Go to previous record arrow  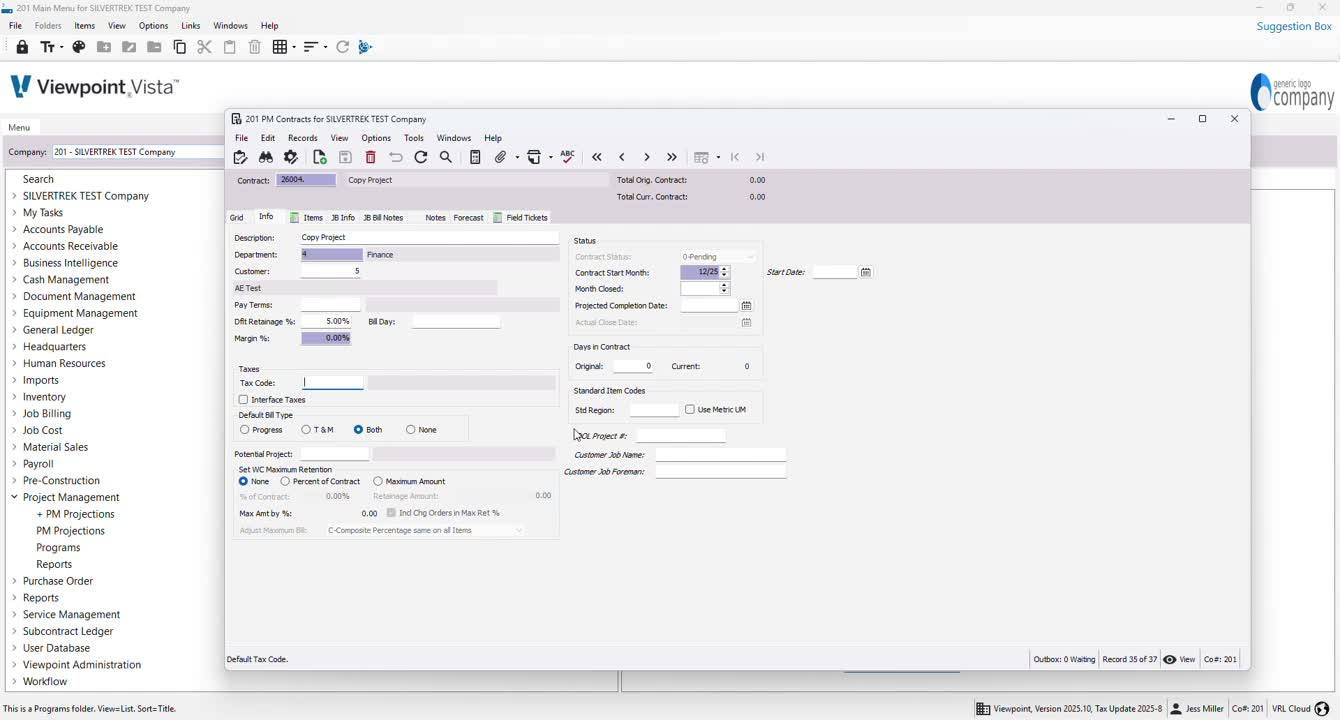622,157
